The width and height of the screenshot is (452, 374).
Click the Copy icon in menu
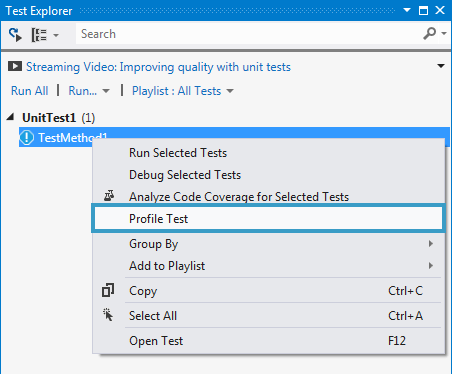pyautogui.click(x=108, y=290)
